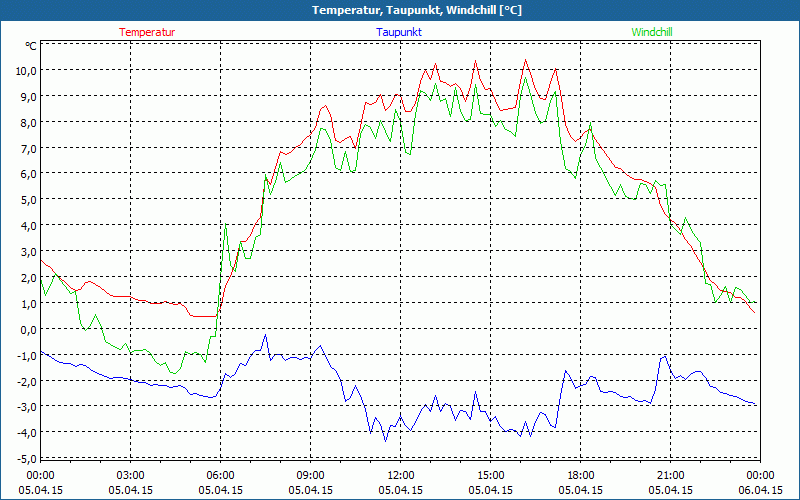Click the 0,0 y-axis value
The image size is (800, 500).
coord(28,330)
